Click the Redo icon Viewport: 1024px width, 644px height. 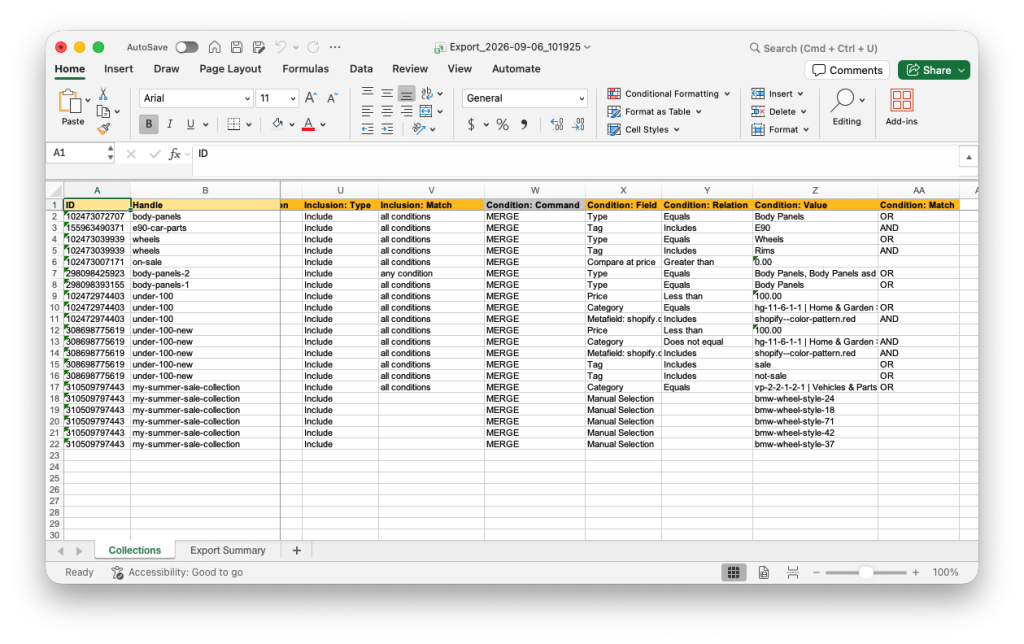[313, 47]
